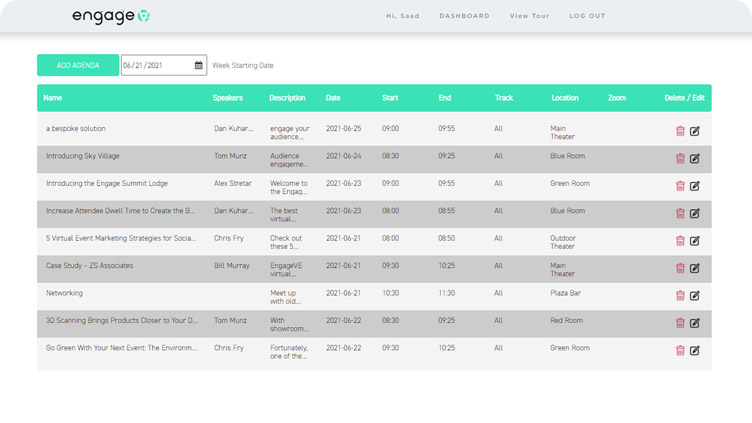
Task: Click the Name column header
Action: pyautogui.click(x=53, y=98)
